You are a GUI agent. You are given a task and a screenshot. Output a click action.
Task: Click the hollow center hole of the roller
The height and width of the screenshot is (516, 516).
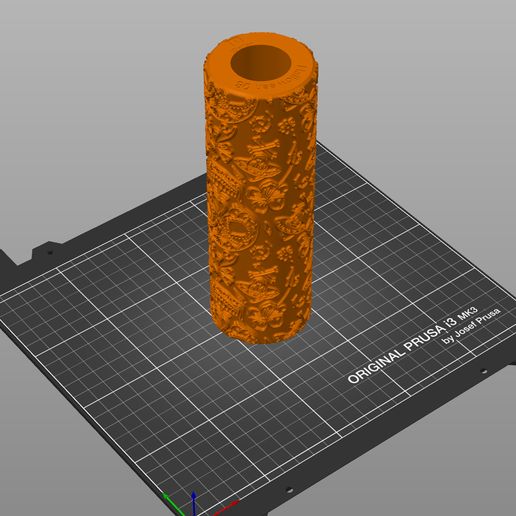pos(260,63)
